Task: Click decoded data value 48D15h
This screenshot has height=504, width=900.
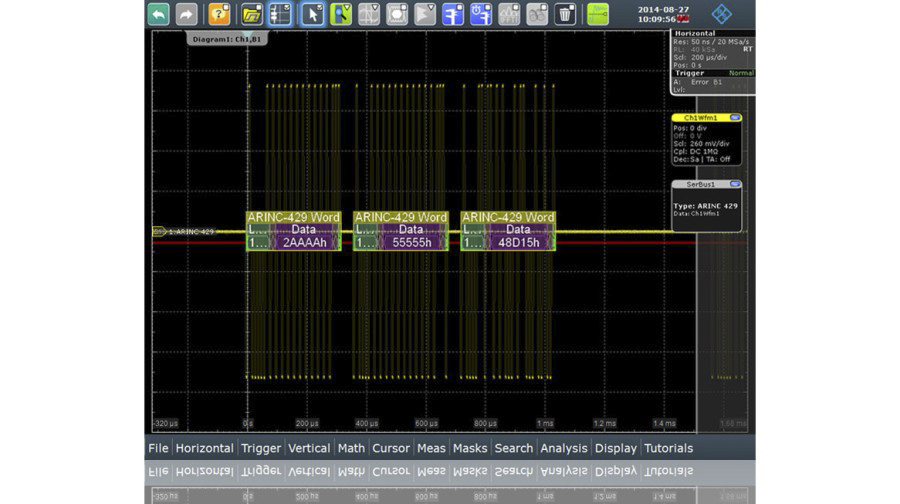Action: click(x=517, y=243)
